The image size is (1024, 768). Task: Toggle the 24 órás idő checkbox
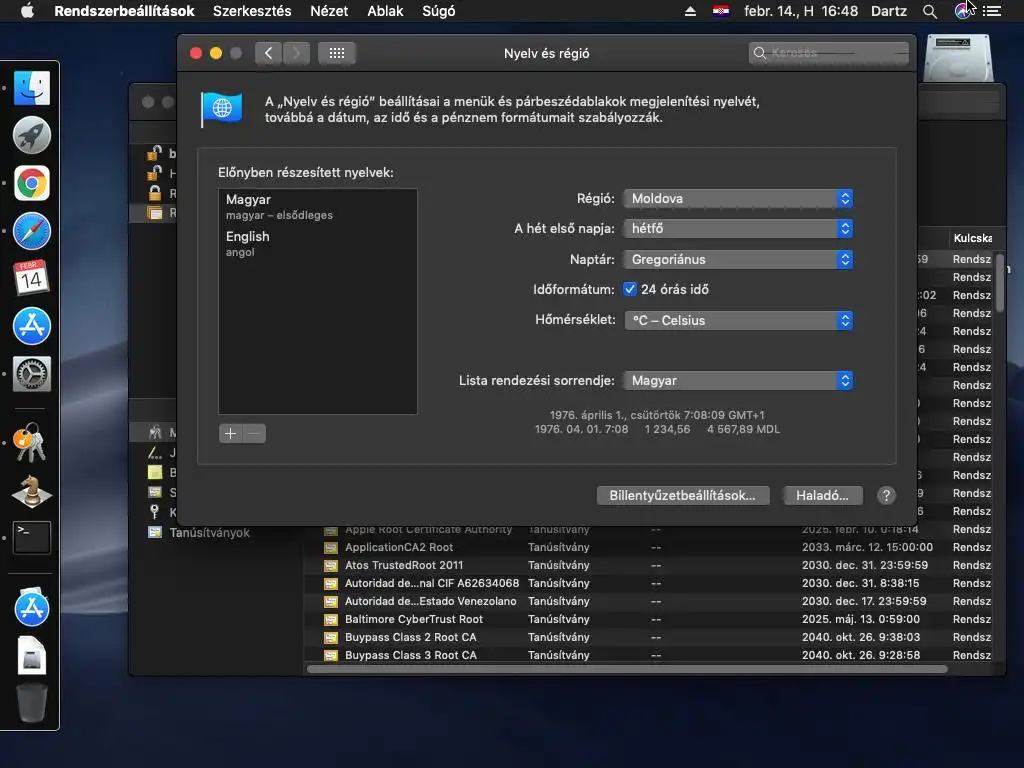[x=630, y=289]
